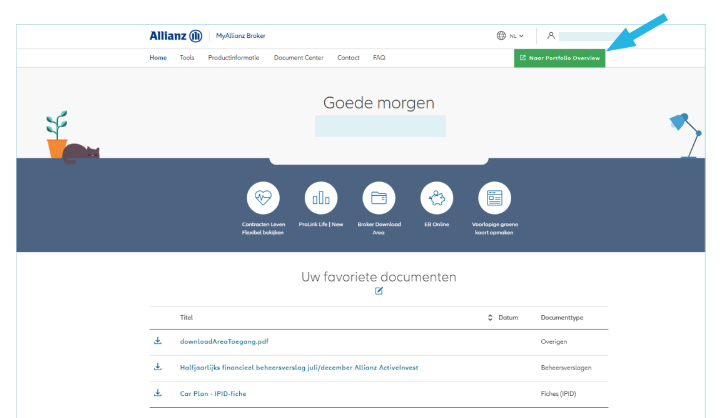Click the edit favorites pencil icon
The width and height of the screenshot is (723, 418).
pyautogui.click(x=379, y=291)
